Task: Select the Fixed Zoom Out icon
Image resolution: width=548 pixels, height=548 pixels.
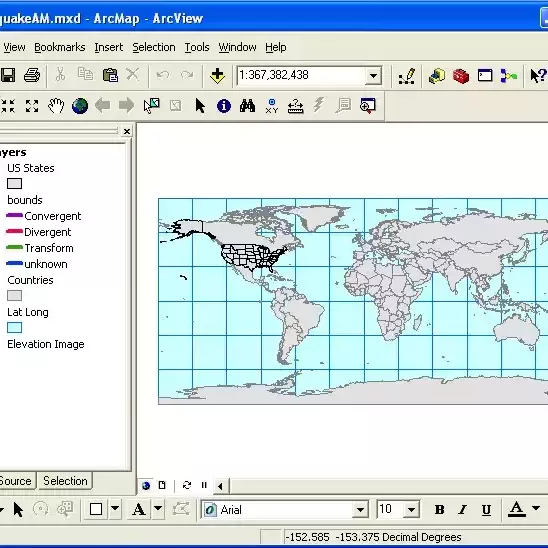Action: [x=32, y=106]
